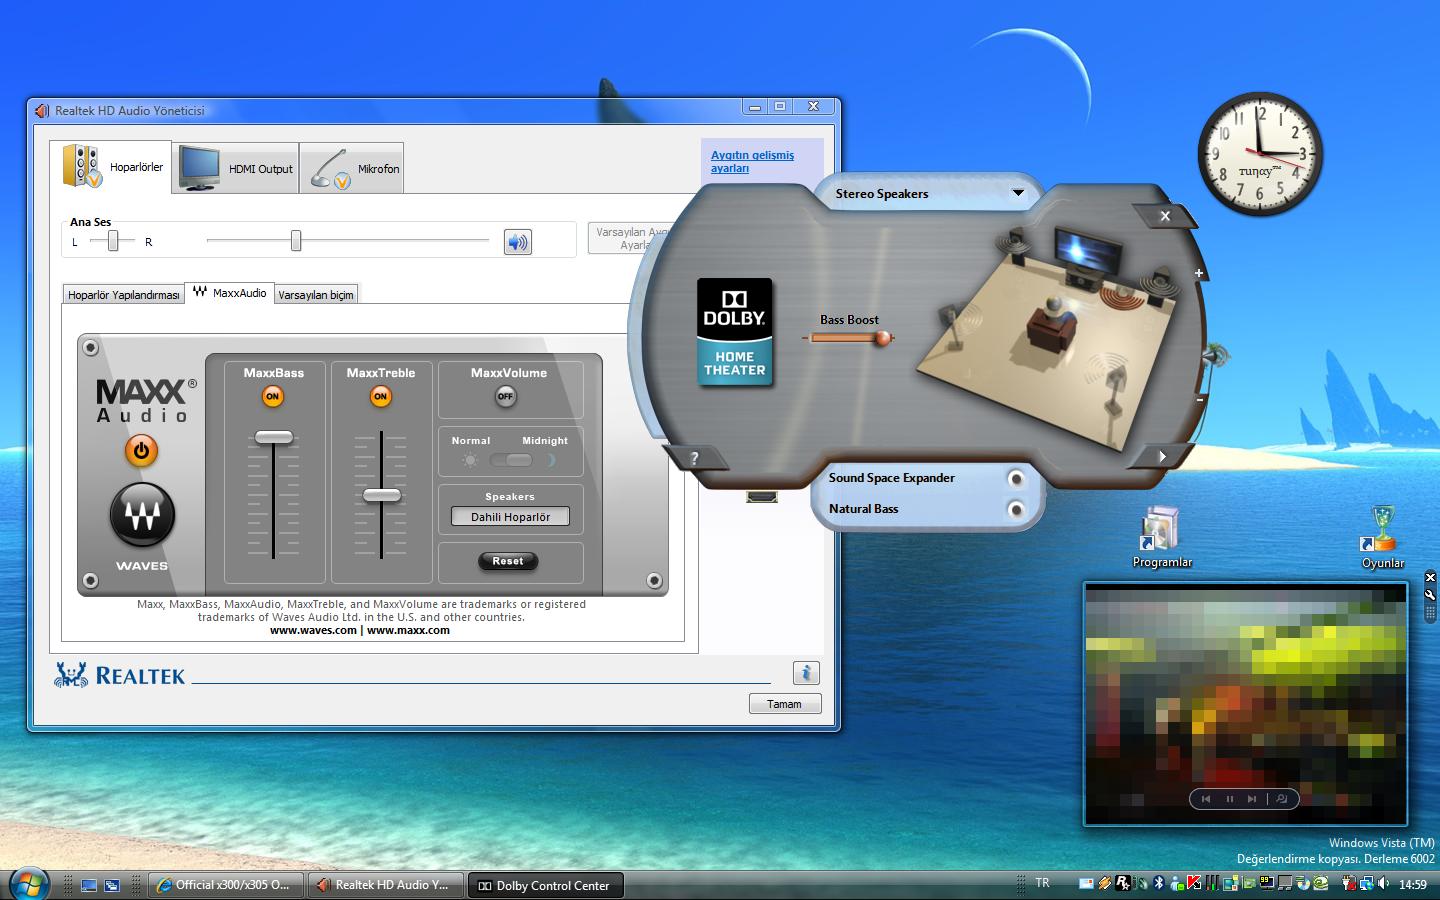
Task: Enable the Sound Space Expander radio button
Action: click(x=1016, y=479)
